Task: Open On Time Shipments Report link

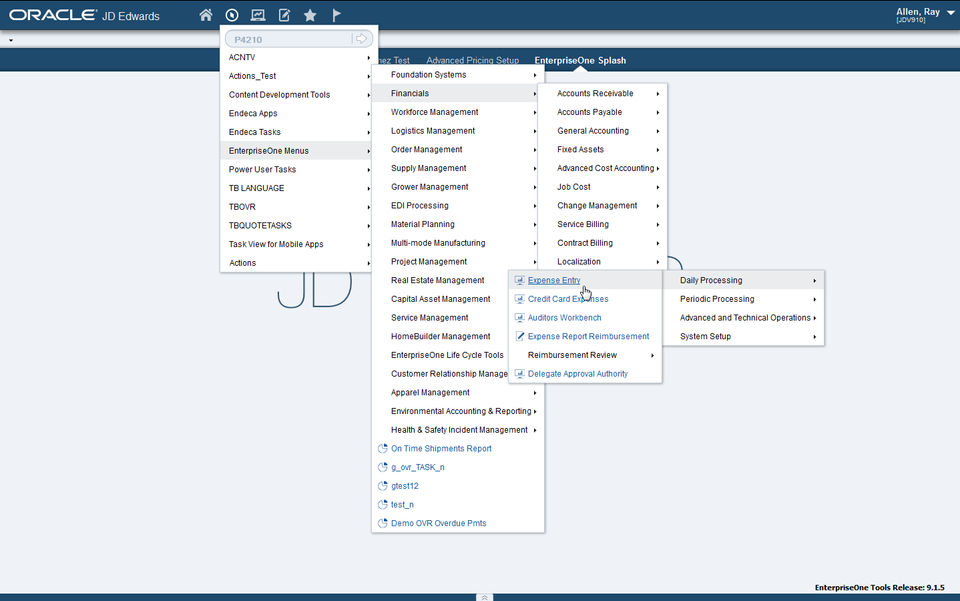Action: [x=441, y=449]
